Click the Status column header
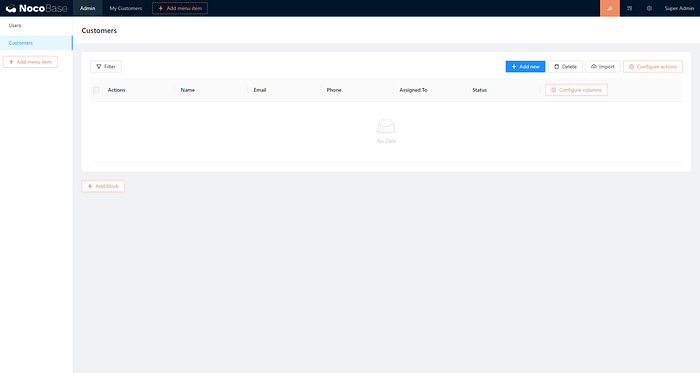The image size is (700, 373). click(x=479, y=90)
